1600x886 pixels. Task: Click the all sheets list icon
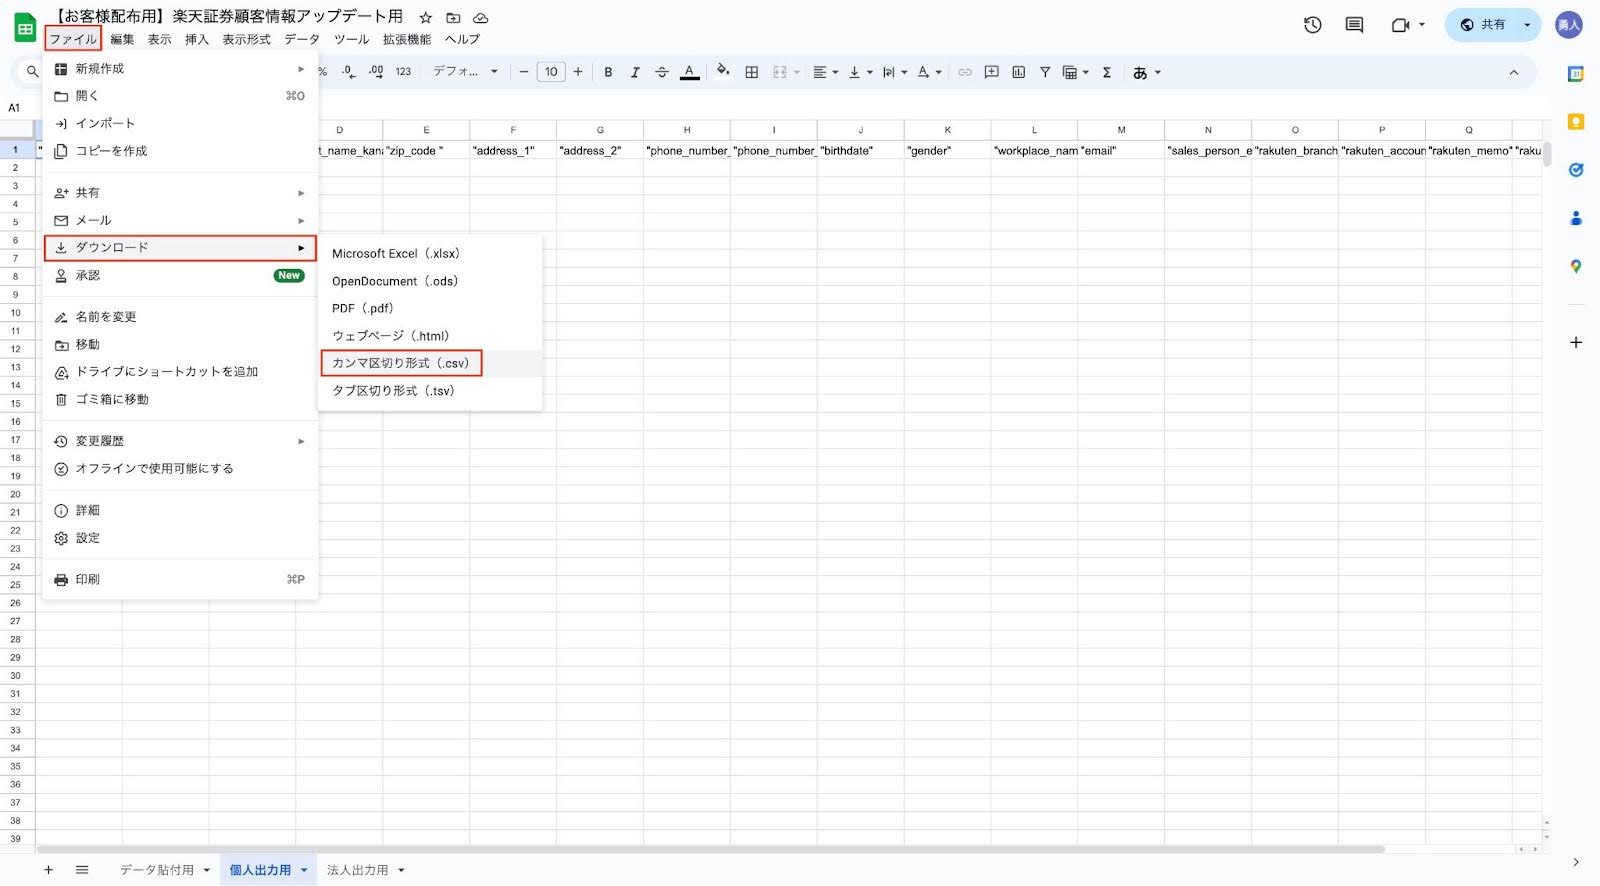tap(82, 870)
